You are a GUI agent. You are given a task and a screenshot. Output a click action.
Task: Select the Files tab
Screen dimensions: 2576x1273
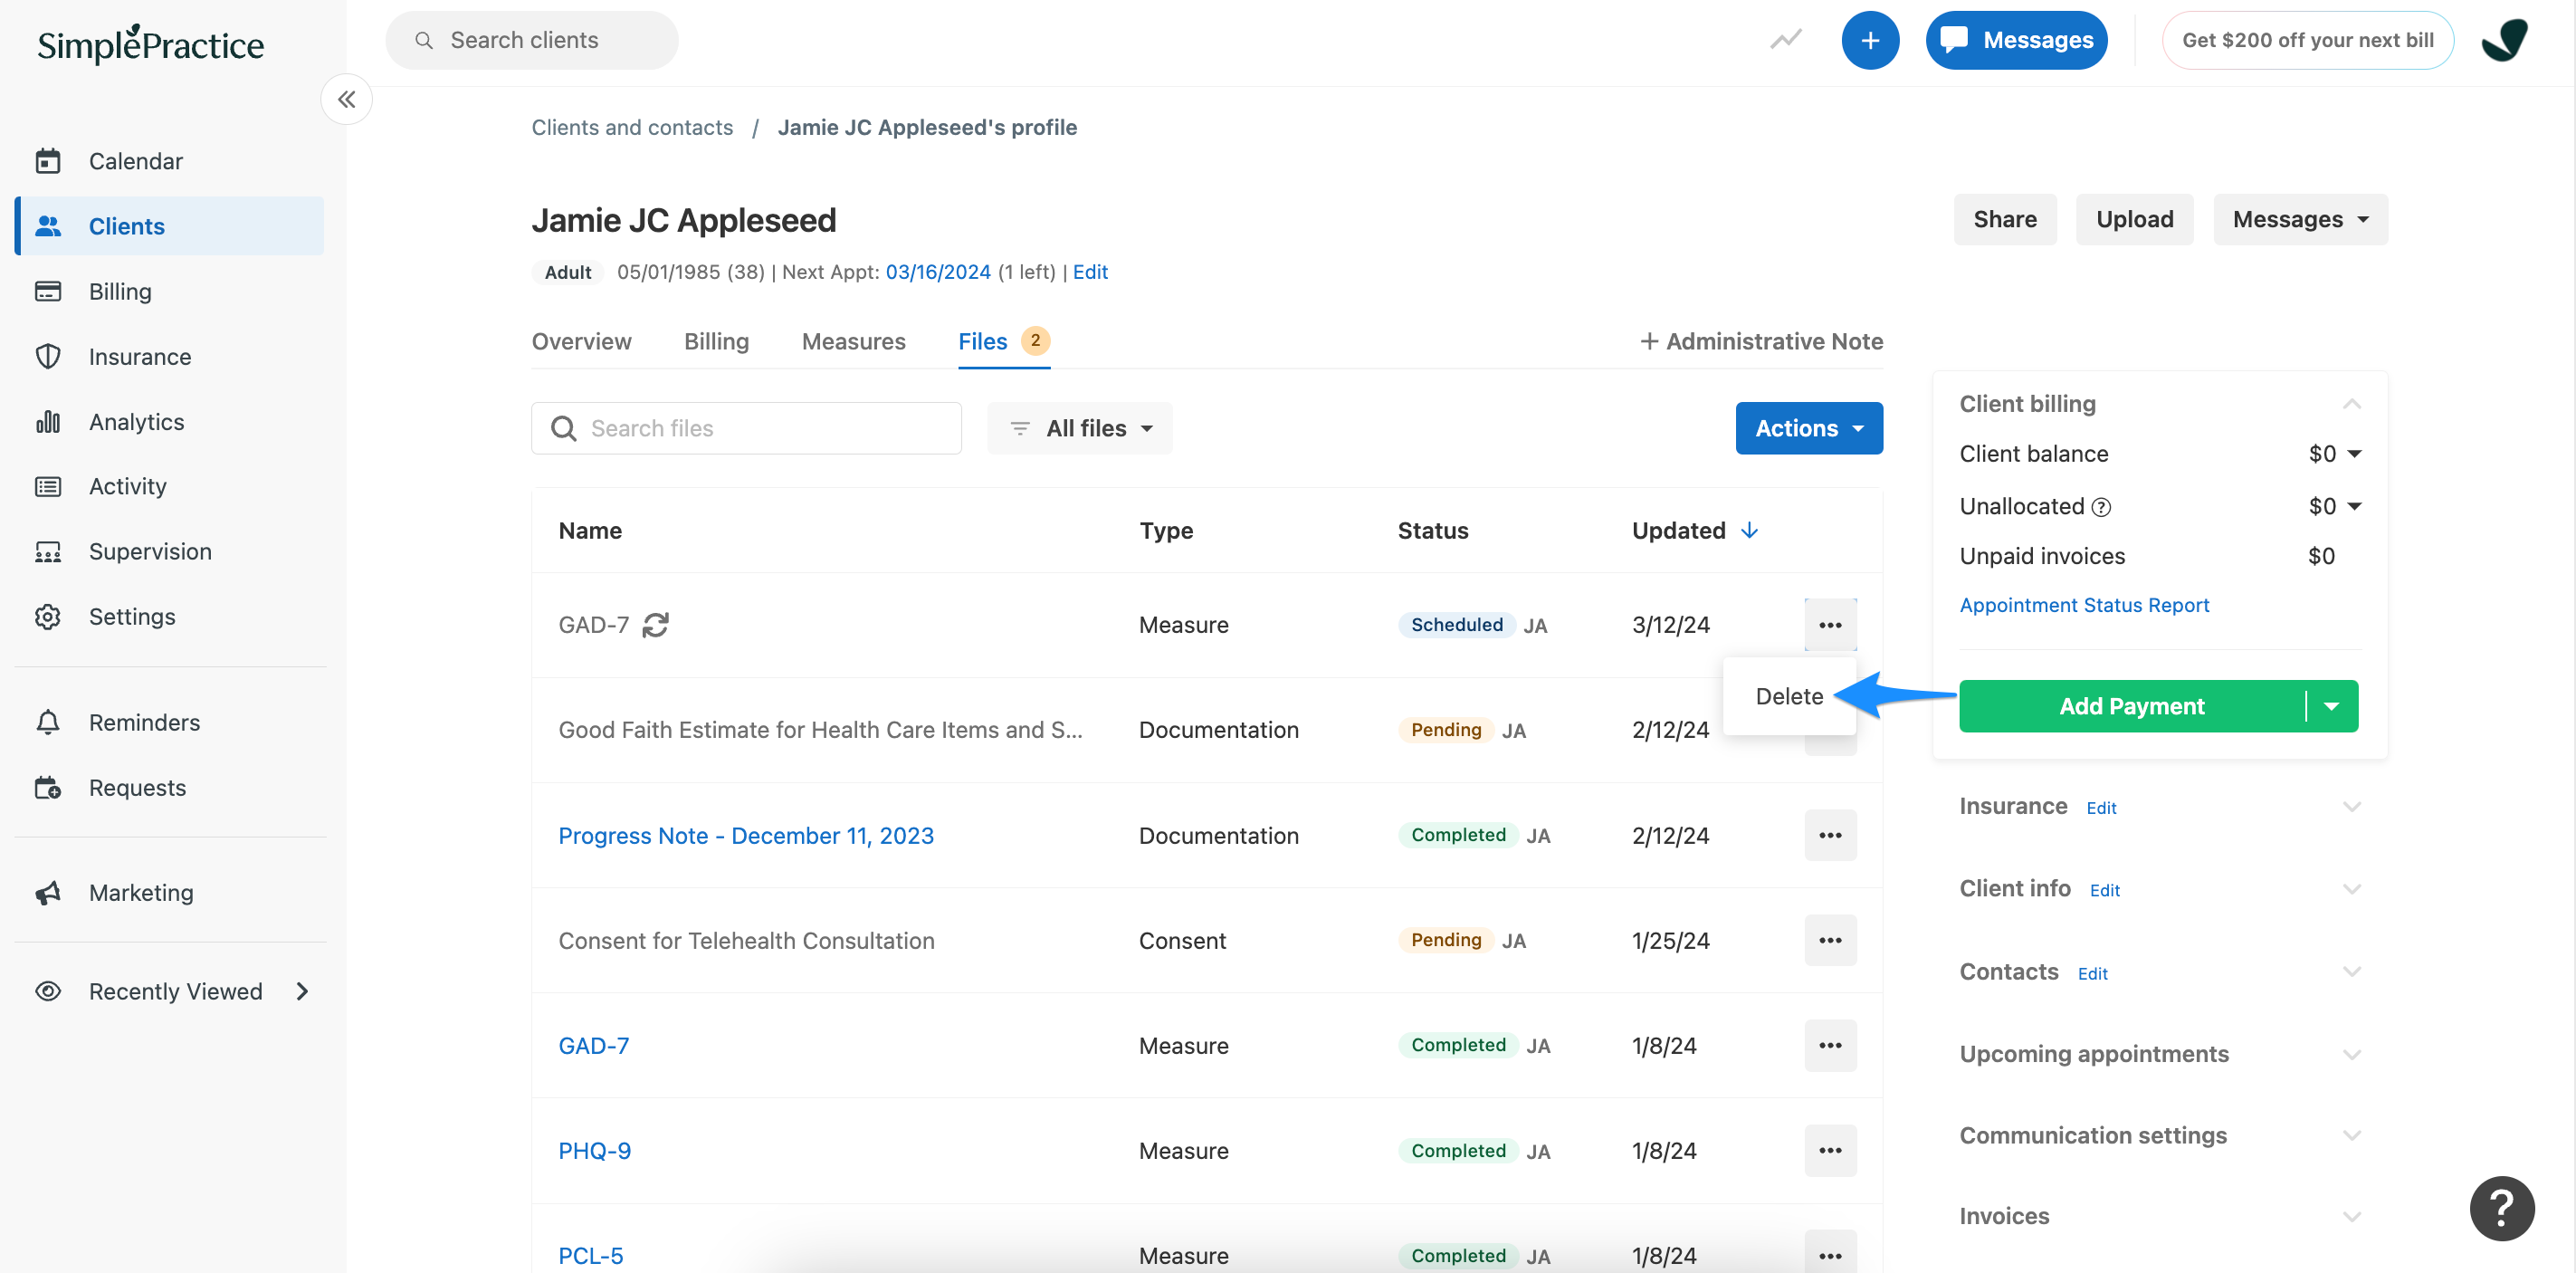click(x=1003, y=341)
